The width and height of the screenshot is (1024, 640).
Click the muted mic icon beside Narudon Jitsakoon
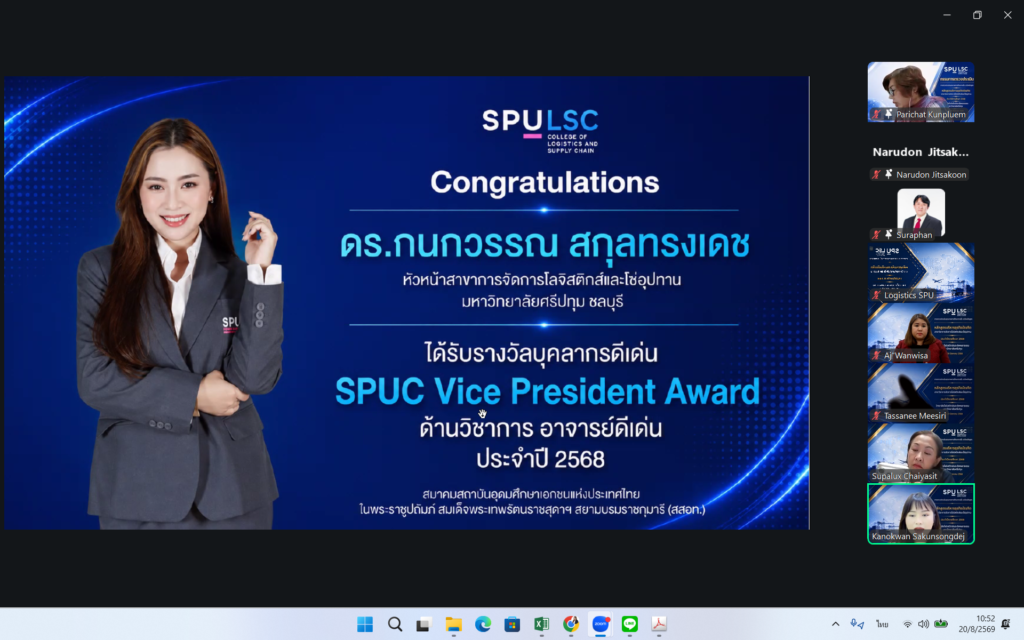pyautogui.click(x=876, y=174)
